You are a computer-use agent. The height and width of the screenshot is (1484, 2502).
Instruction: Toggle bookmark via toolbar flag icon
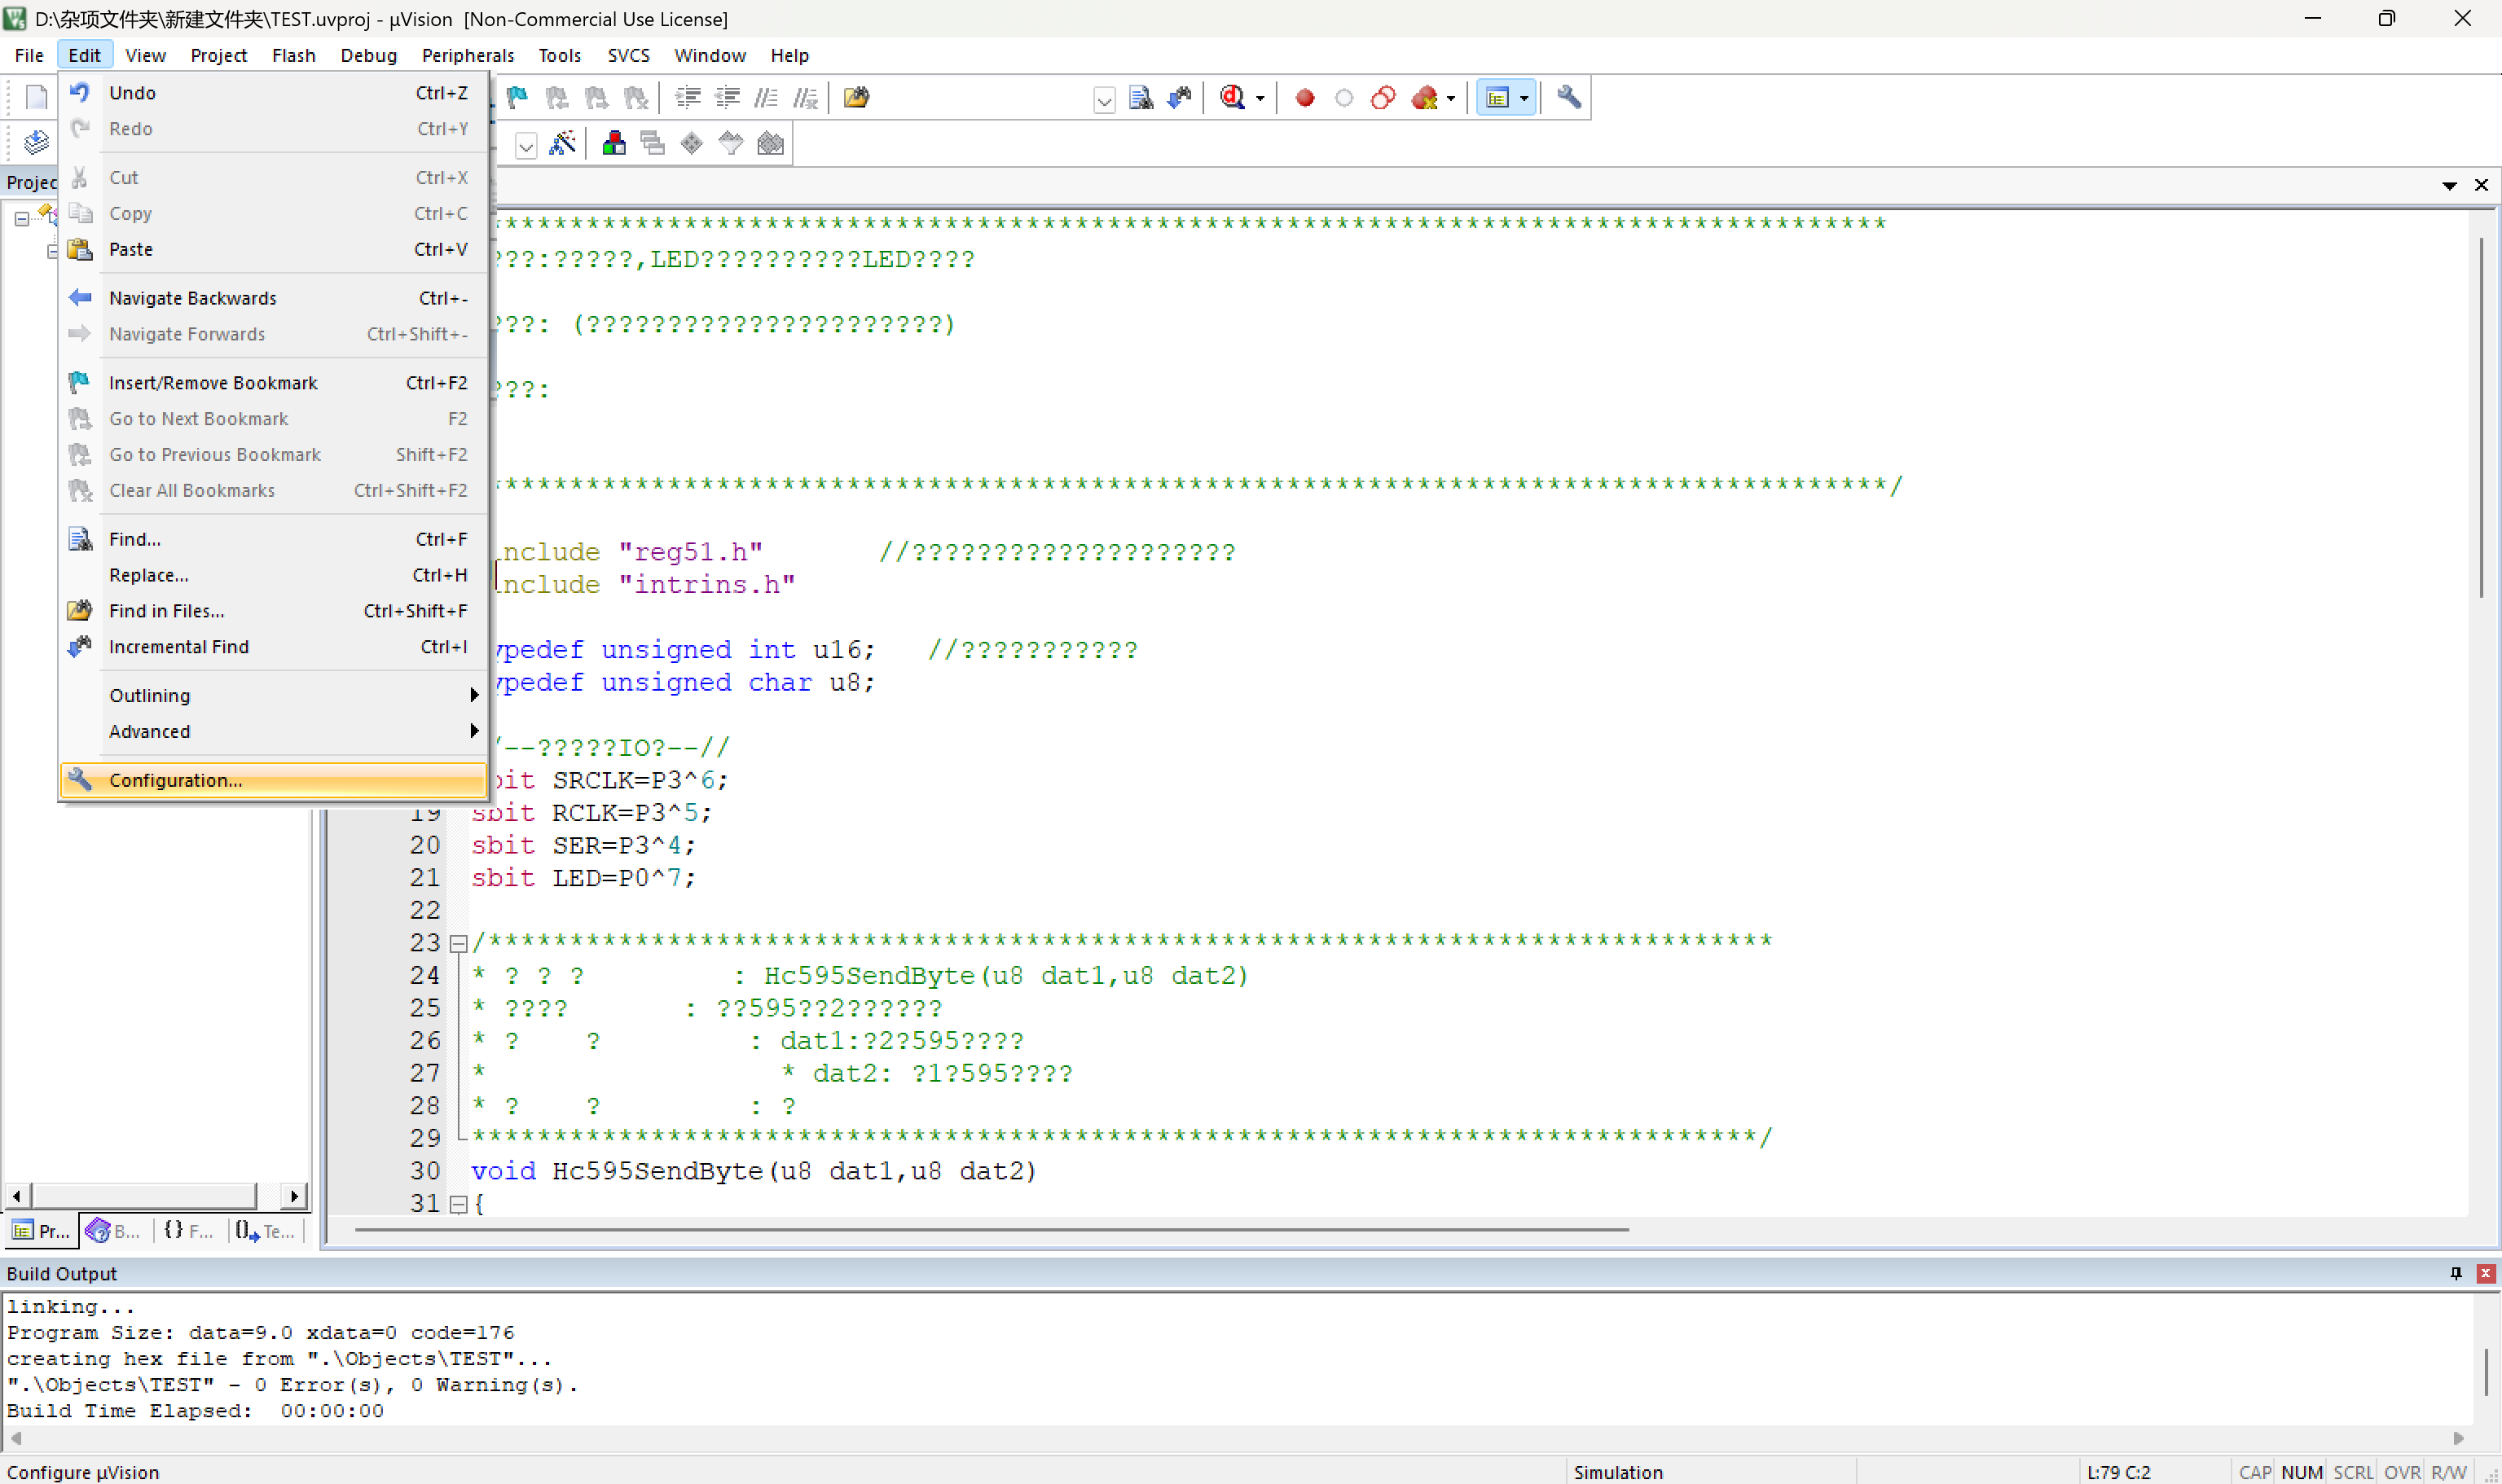pos(517,97)
